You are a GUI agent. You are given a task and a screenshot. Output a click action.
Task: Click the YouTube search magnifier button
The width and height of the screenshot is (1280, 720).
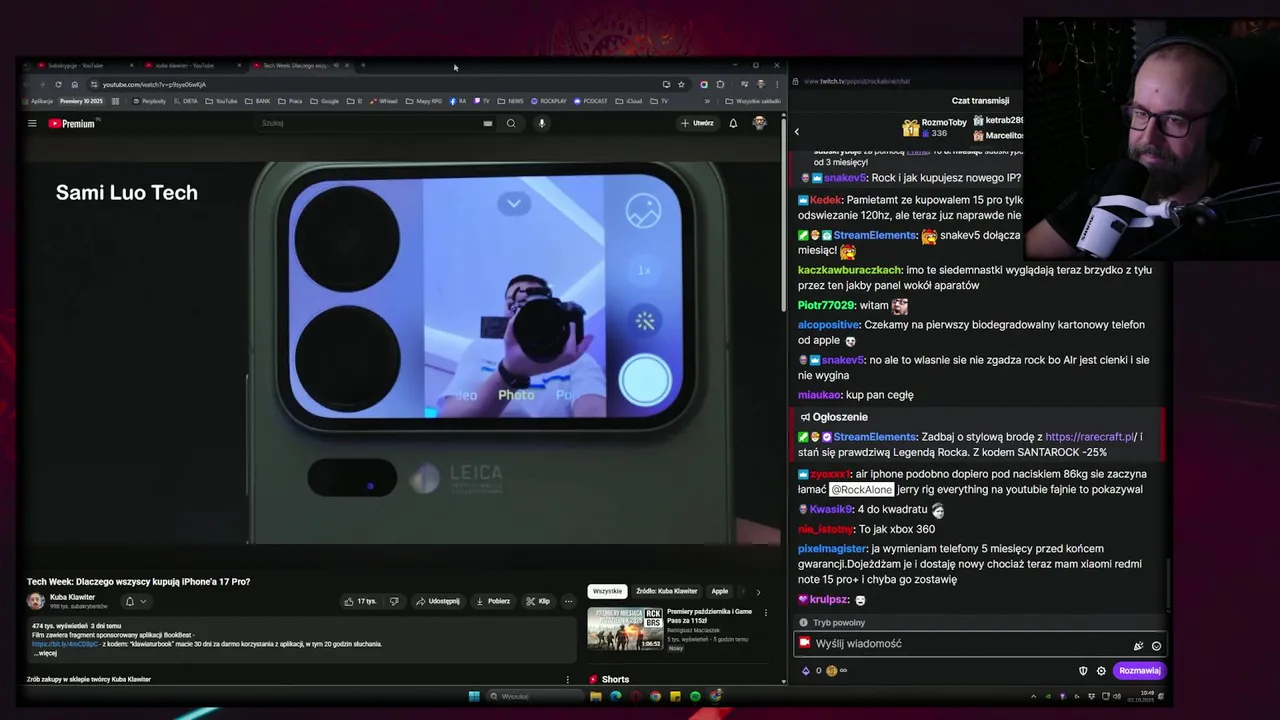point(511,123)
